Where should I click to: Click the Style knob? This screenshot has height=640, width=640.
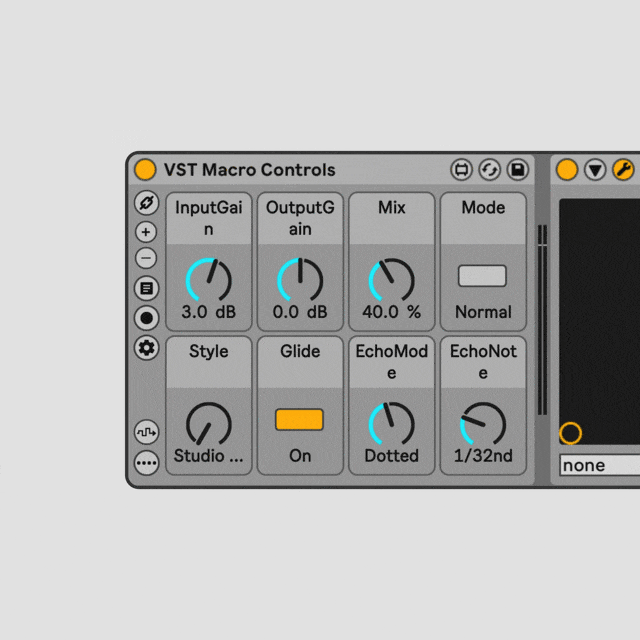tap(209, 423)
